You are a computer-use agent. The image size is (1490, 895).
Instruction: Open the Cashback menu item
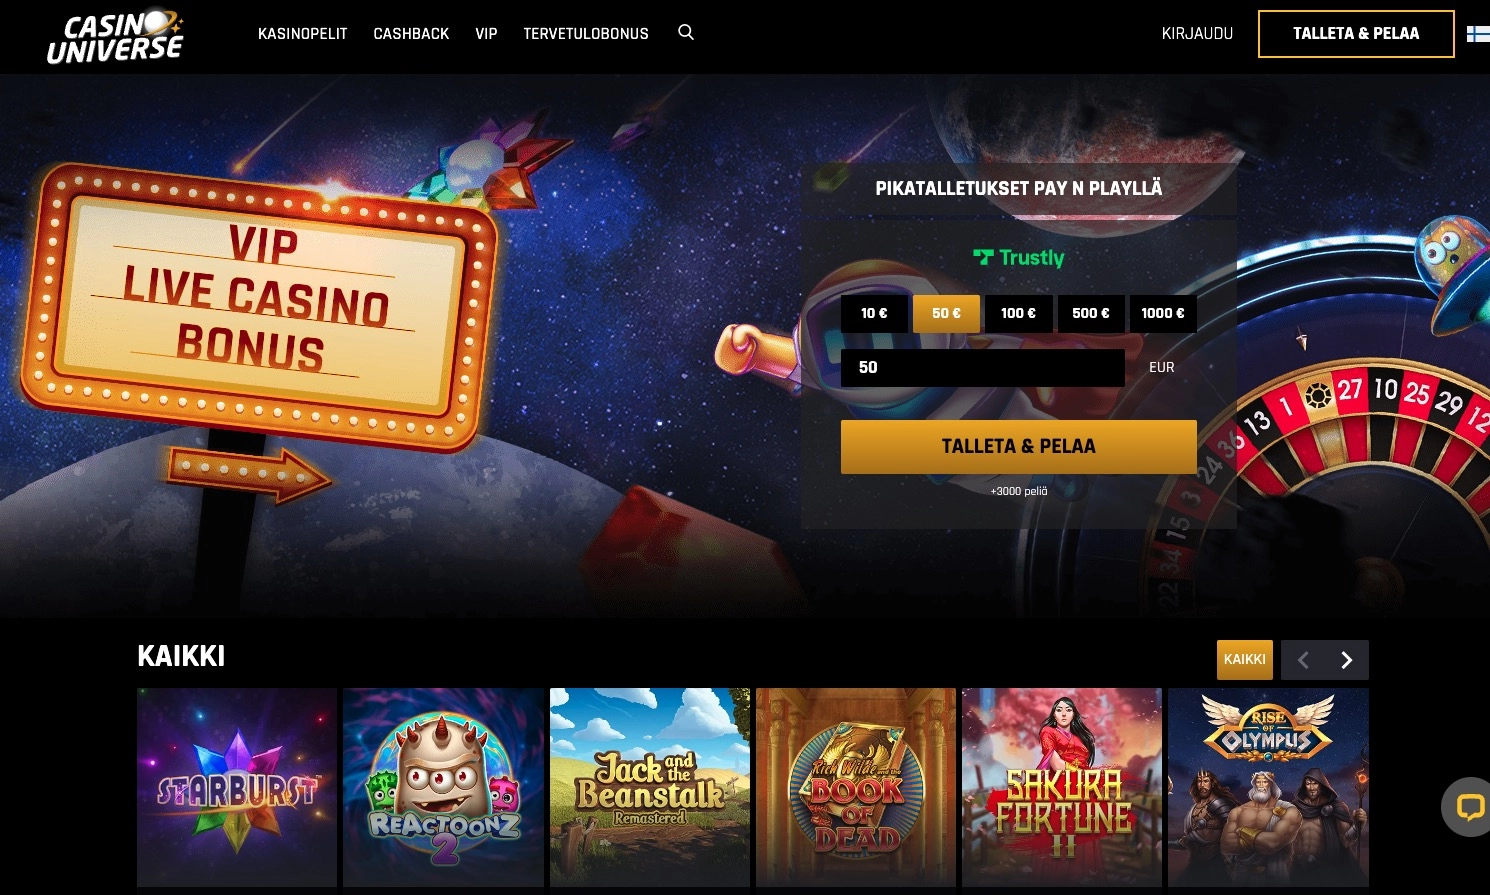pos(411,34)
